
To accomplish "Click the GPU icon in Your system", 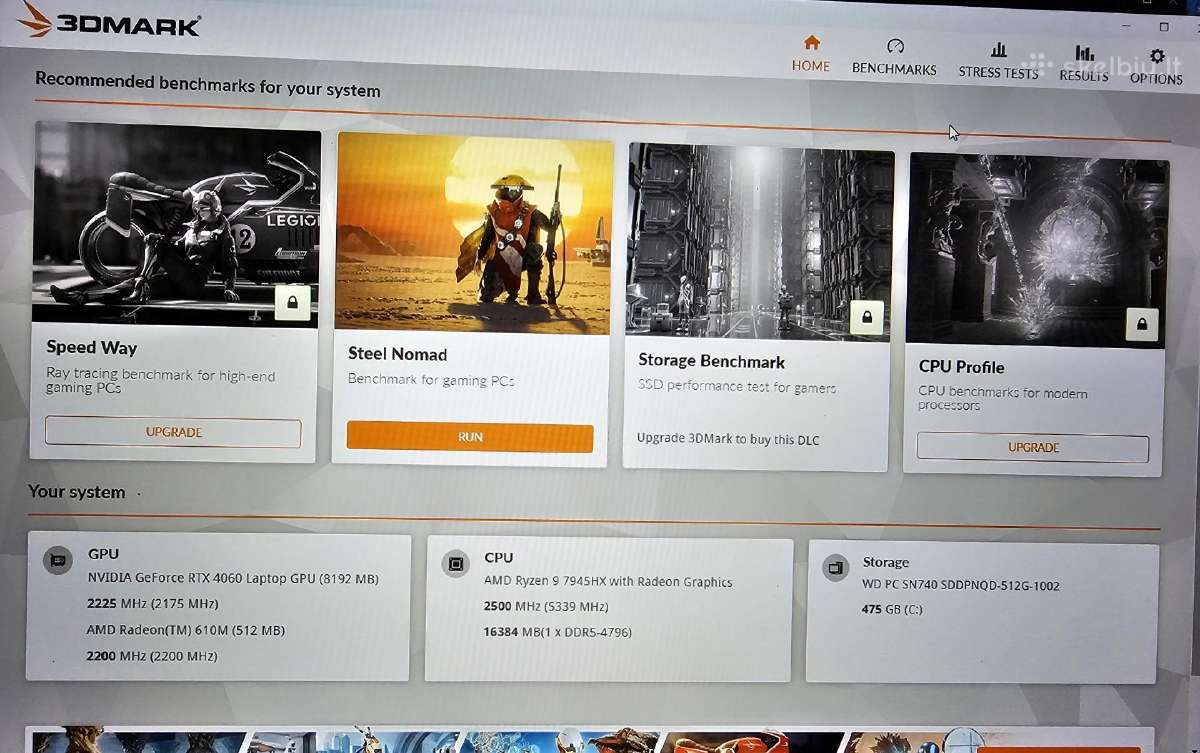I will pyautogui.click(x=58, y=560).
